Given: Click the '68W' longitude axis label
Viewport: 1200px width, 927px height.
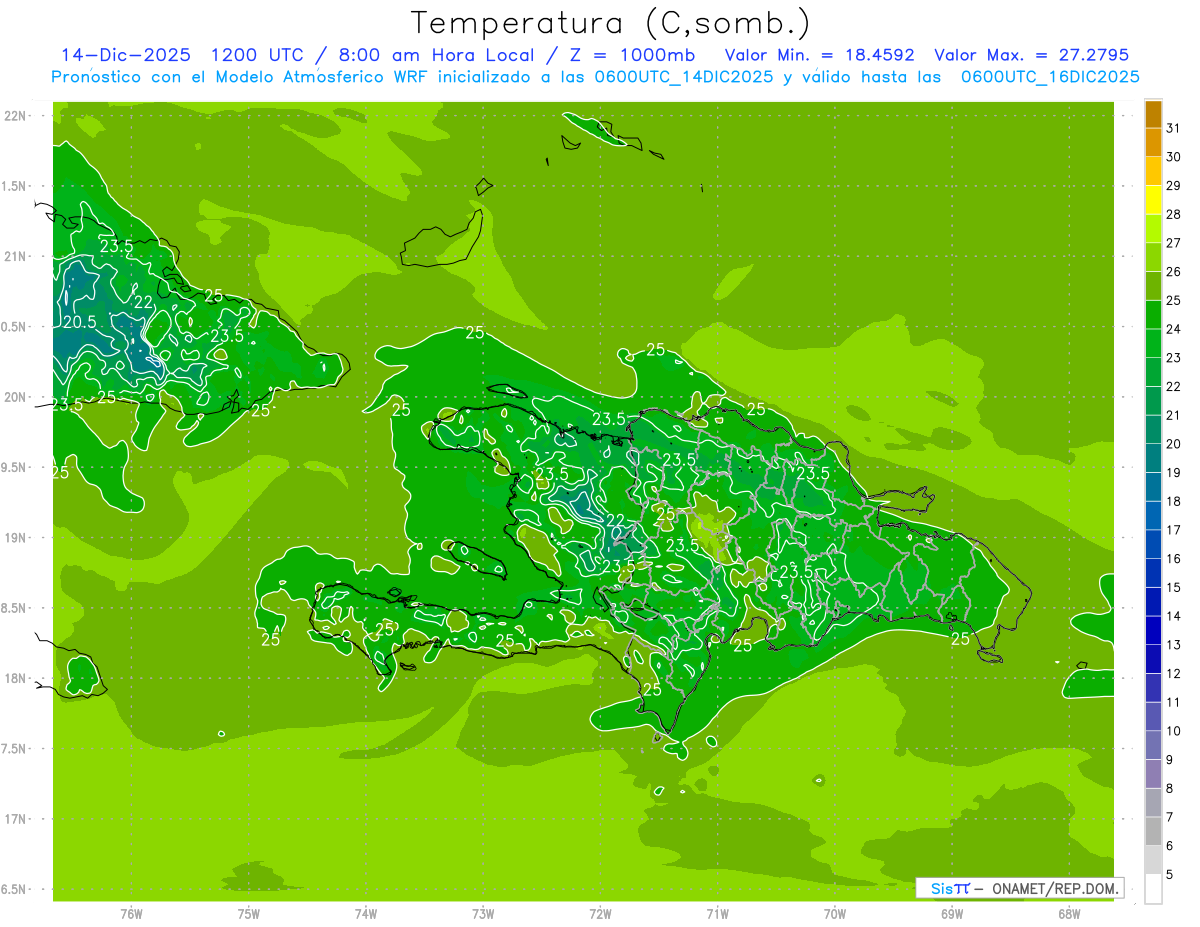Looking at the screenshot, I should [x=1070, y=913].
